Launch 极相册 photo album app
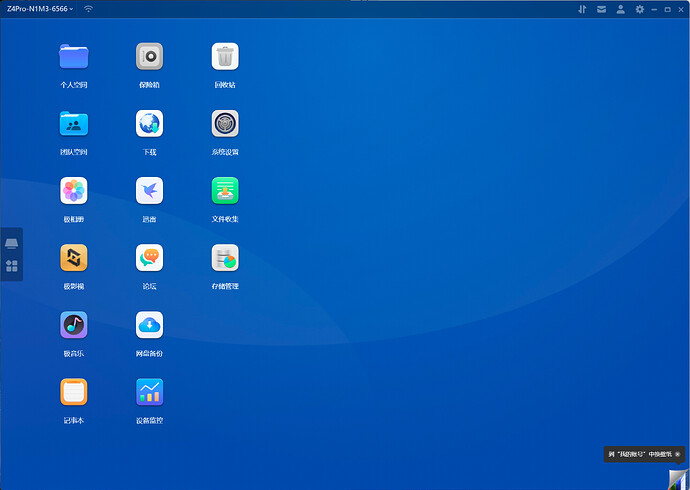690x490 pixels. click(74, 191)
